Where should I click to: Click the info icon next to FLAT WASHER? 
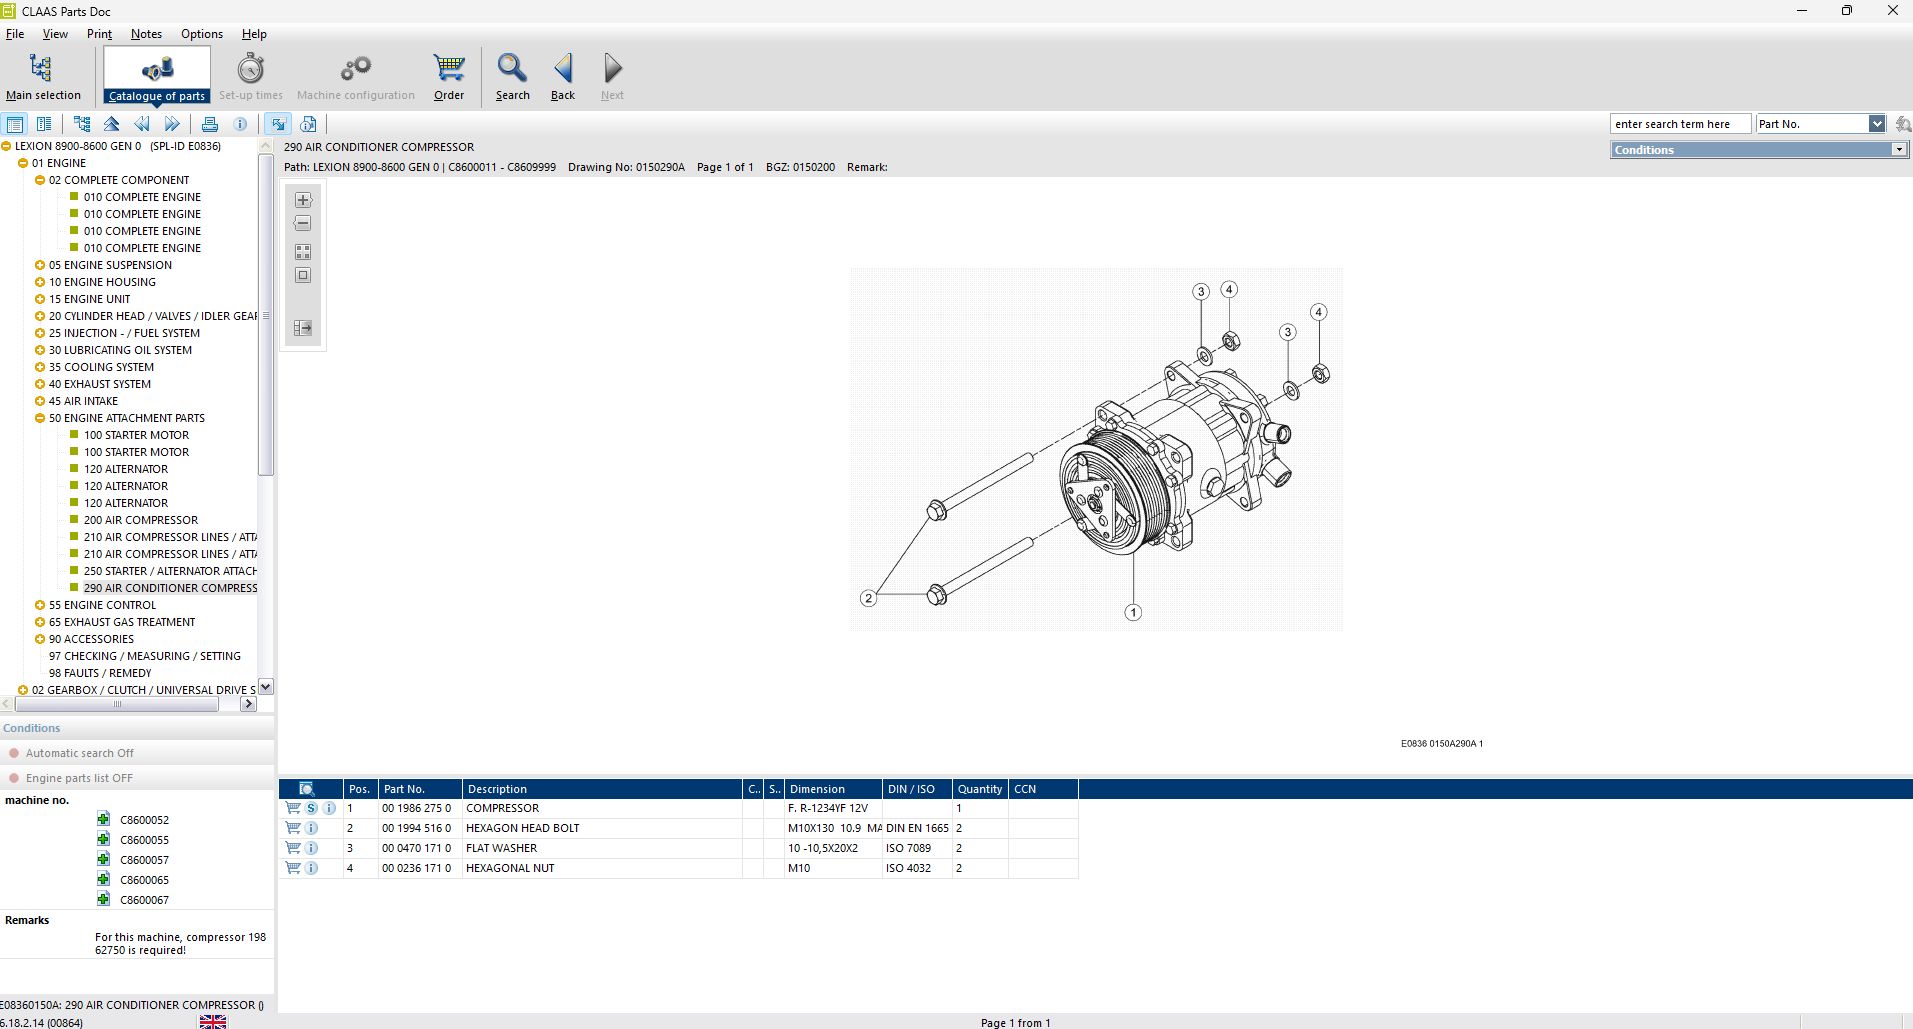311,848
